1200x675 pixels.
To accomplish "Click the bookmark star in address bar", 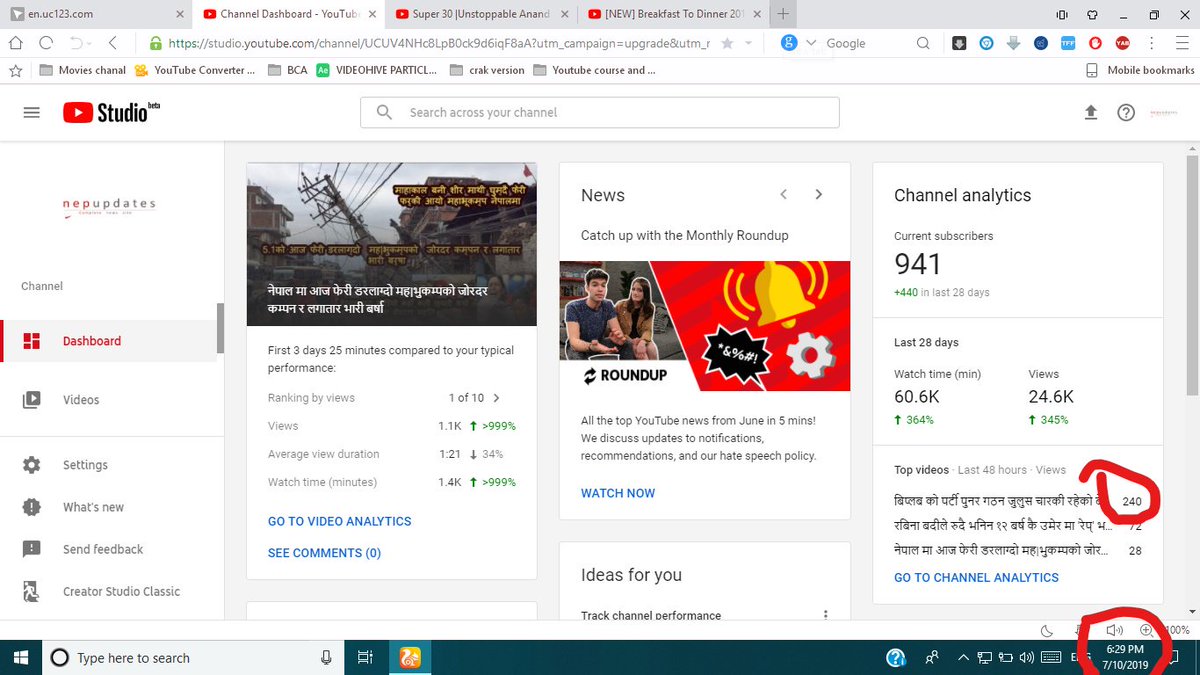I will pos(727,43).
